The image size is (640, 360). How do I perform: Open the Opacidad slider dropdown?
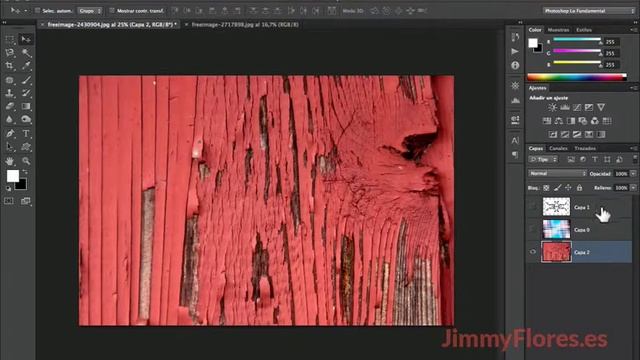(x=633, y=173)
